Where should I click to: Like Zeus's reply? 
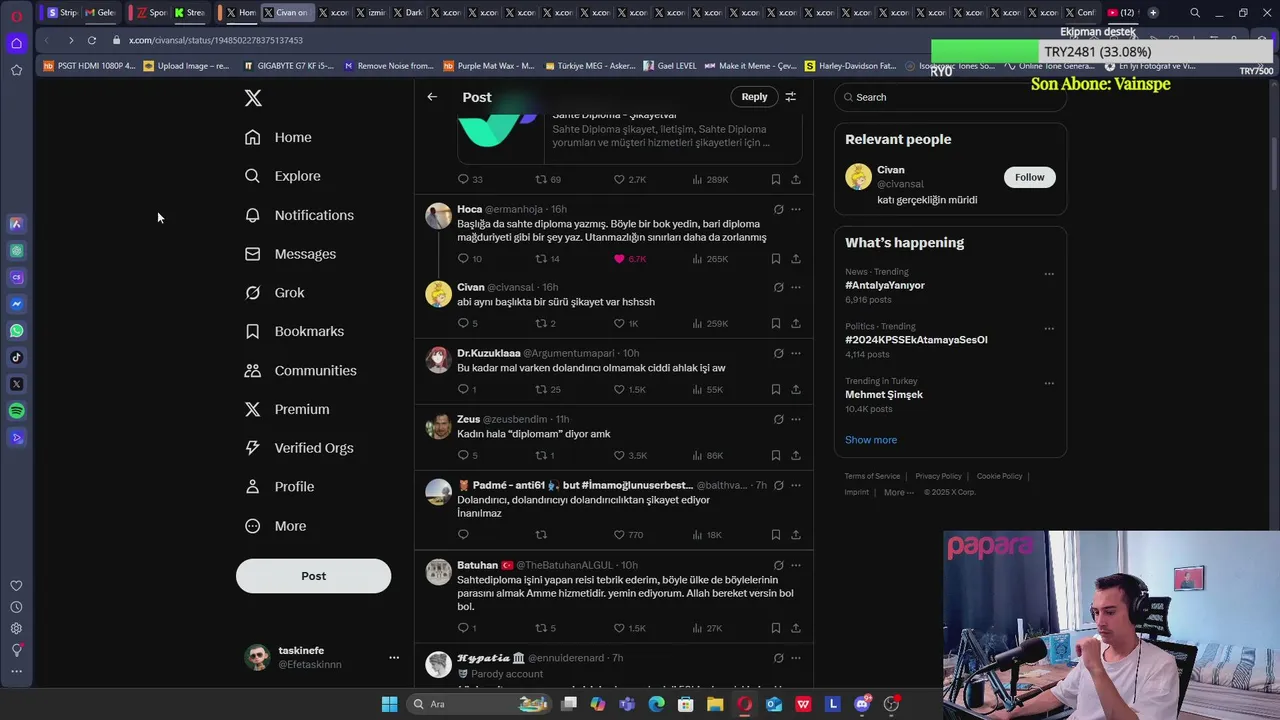pos(619,456)
